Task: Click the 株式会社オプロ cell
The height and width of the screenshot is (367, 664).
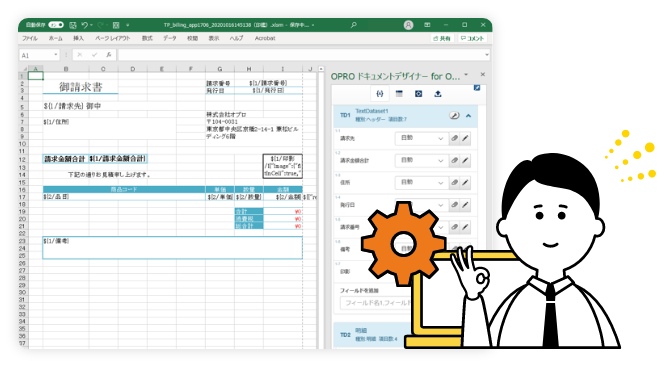Action: tap(227, 115)
